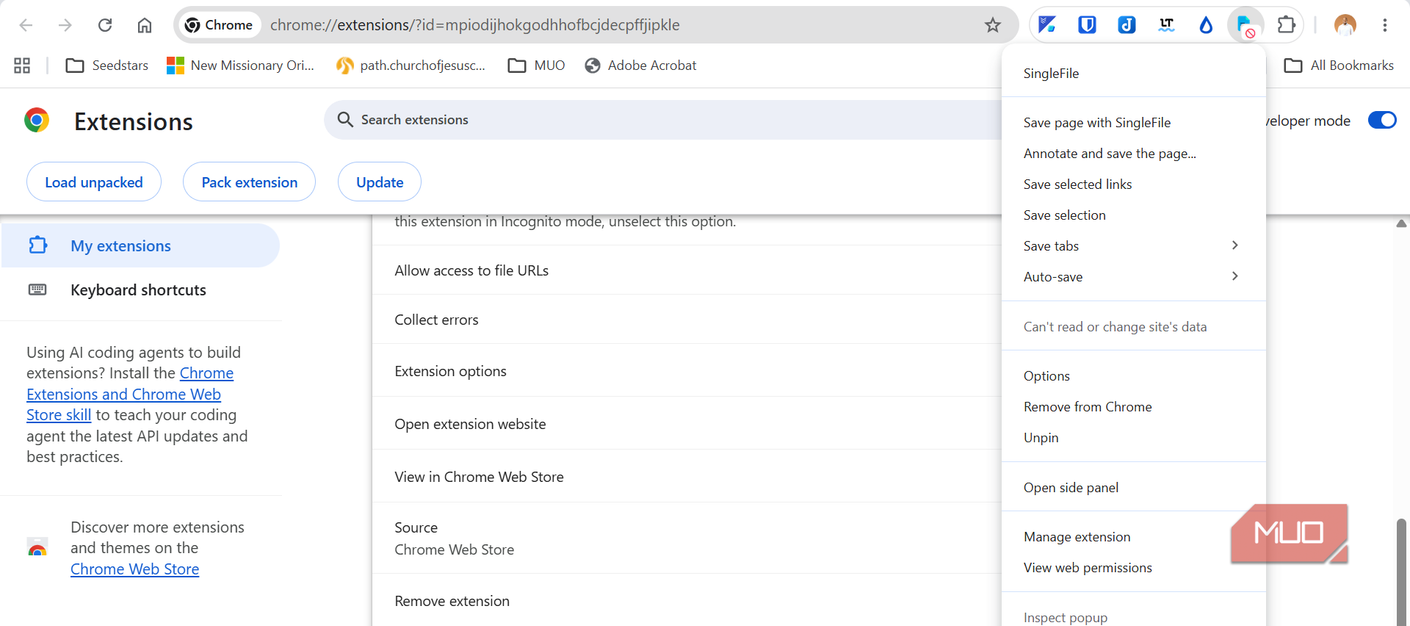Click the SingleFile extension toolbar icon
This screenshot has width=1410, height=626.
point(1246,25)
